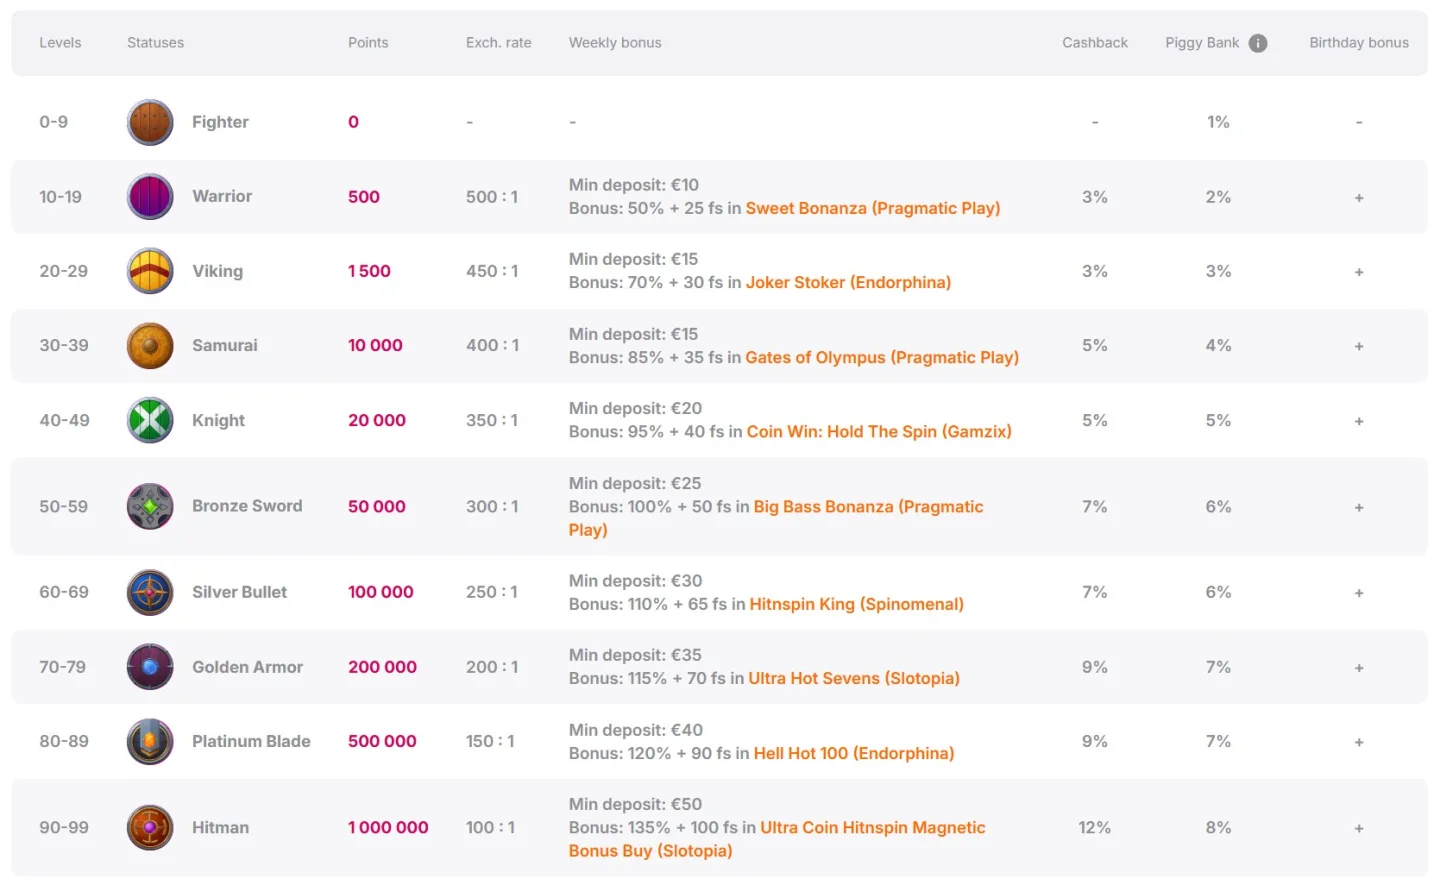Screen dimensions: 1440x885
Task: Click Ultra Hot Sevens (Slotopia) link
Action: tap(853, 678)
